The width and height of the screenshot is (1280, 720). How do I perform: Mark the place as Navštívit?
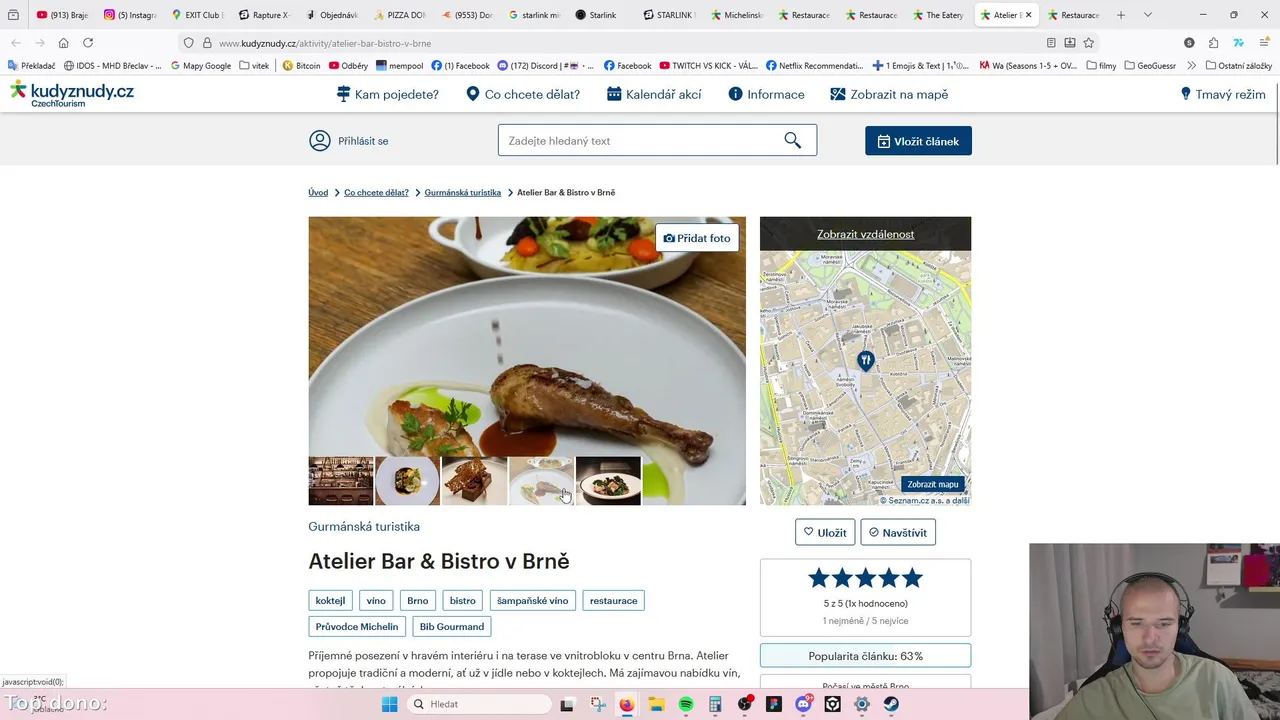click(x=898, y=532)
